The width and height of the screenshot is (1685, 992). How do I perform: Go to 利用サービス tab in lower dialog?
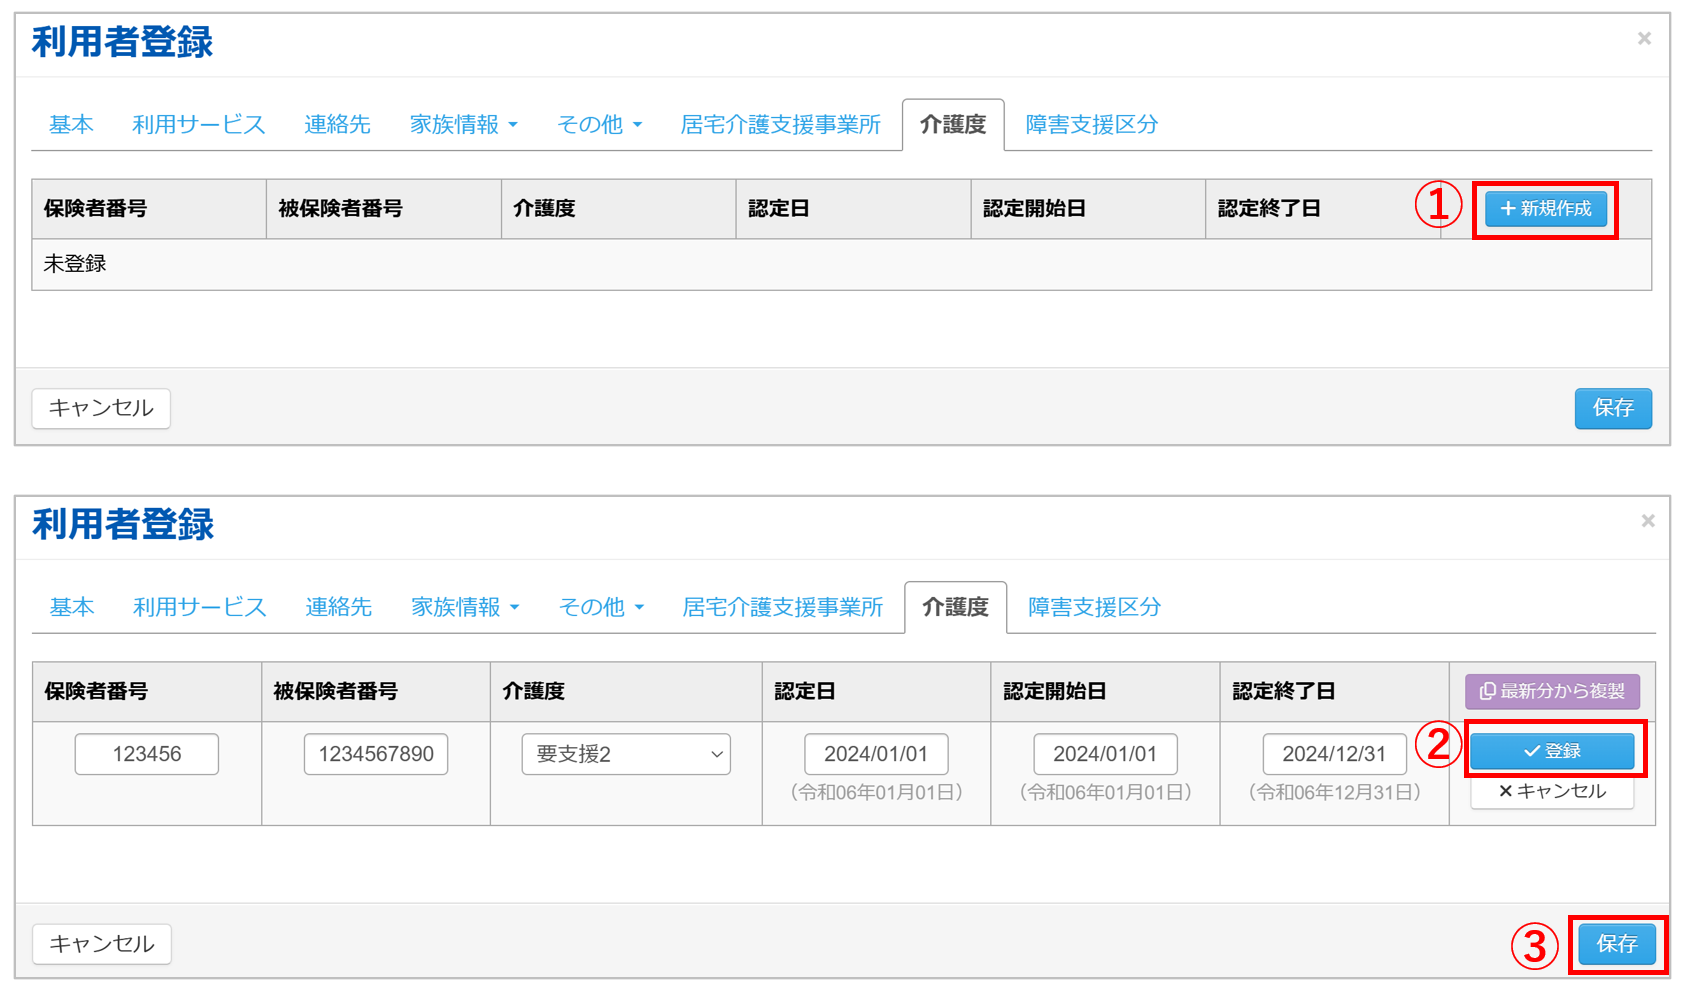point(199,607)
